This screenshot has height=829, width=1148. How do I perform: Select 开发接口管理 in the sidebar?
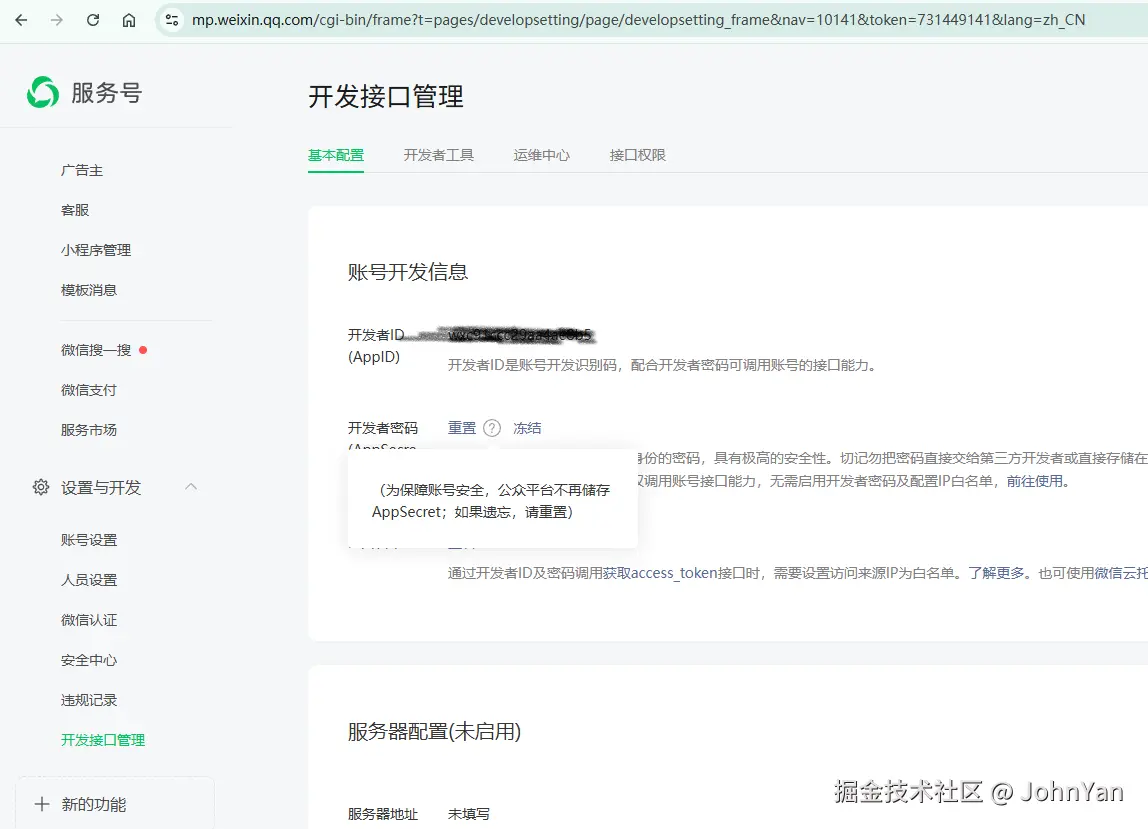pyautogui.click(x=102, y=740)
